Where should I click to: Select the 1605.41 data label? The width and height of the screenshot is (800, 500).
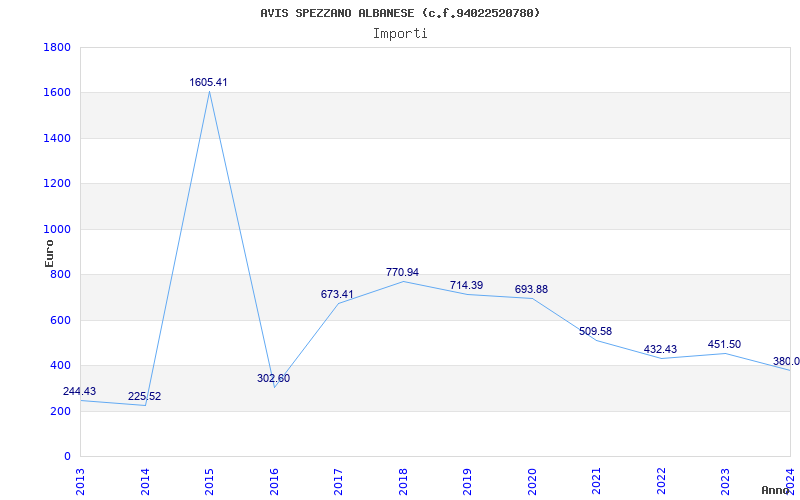208,83
